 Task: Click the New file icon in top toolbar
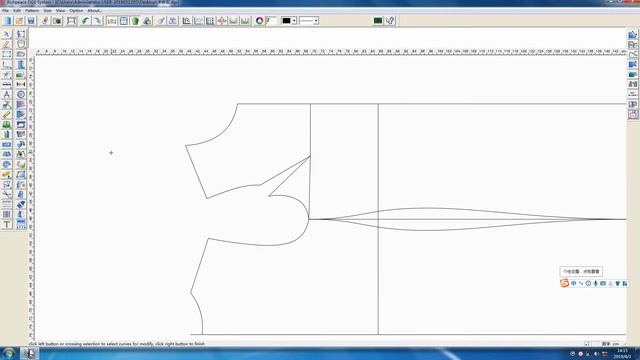tap(8, 20)
